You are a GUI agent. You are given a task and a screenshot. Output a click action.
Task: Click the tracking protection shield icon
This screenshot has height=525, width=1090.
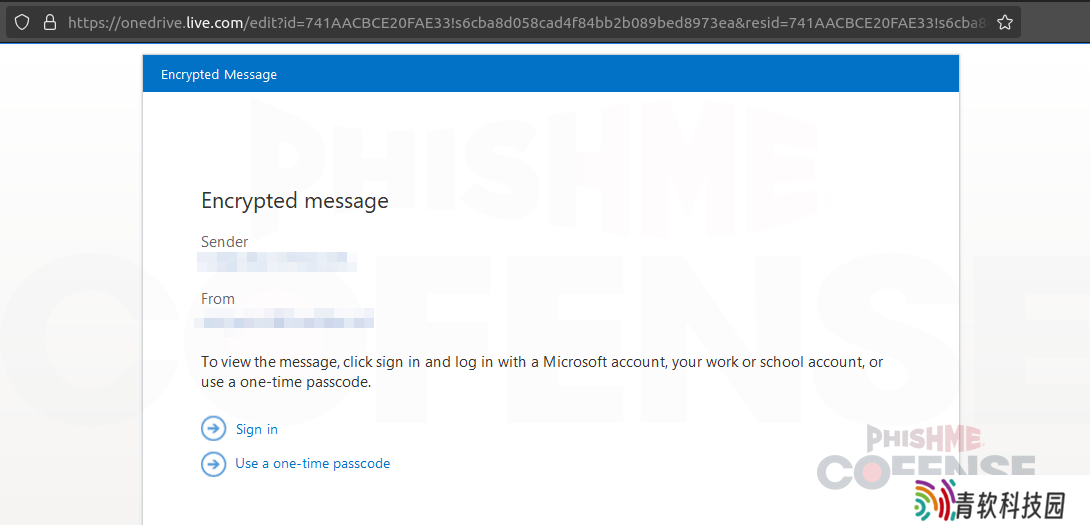[x=22, y=22]
